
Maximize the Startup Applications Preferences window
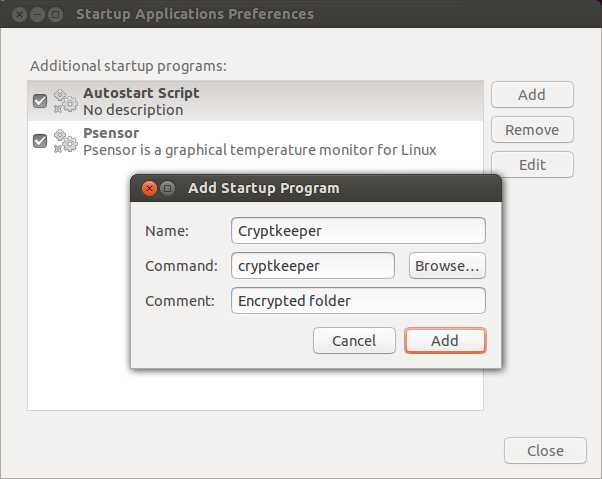tap(55, 15)
